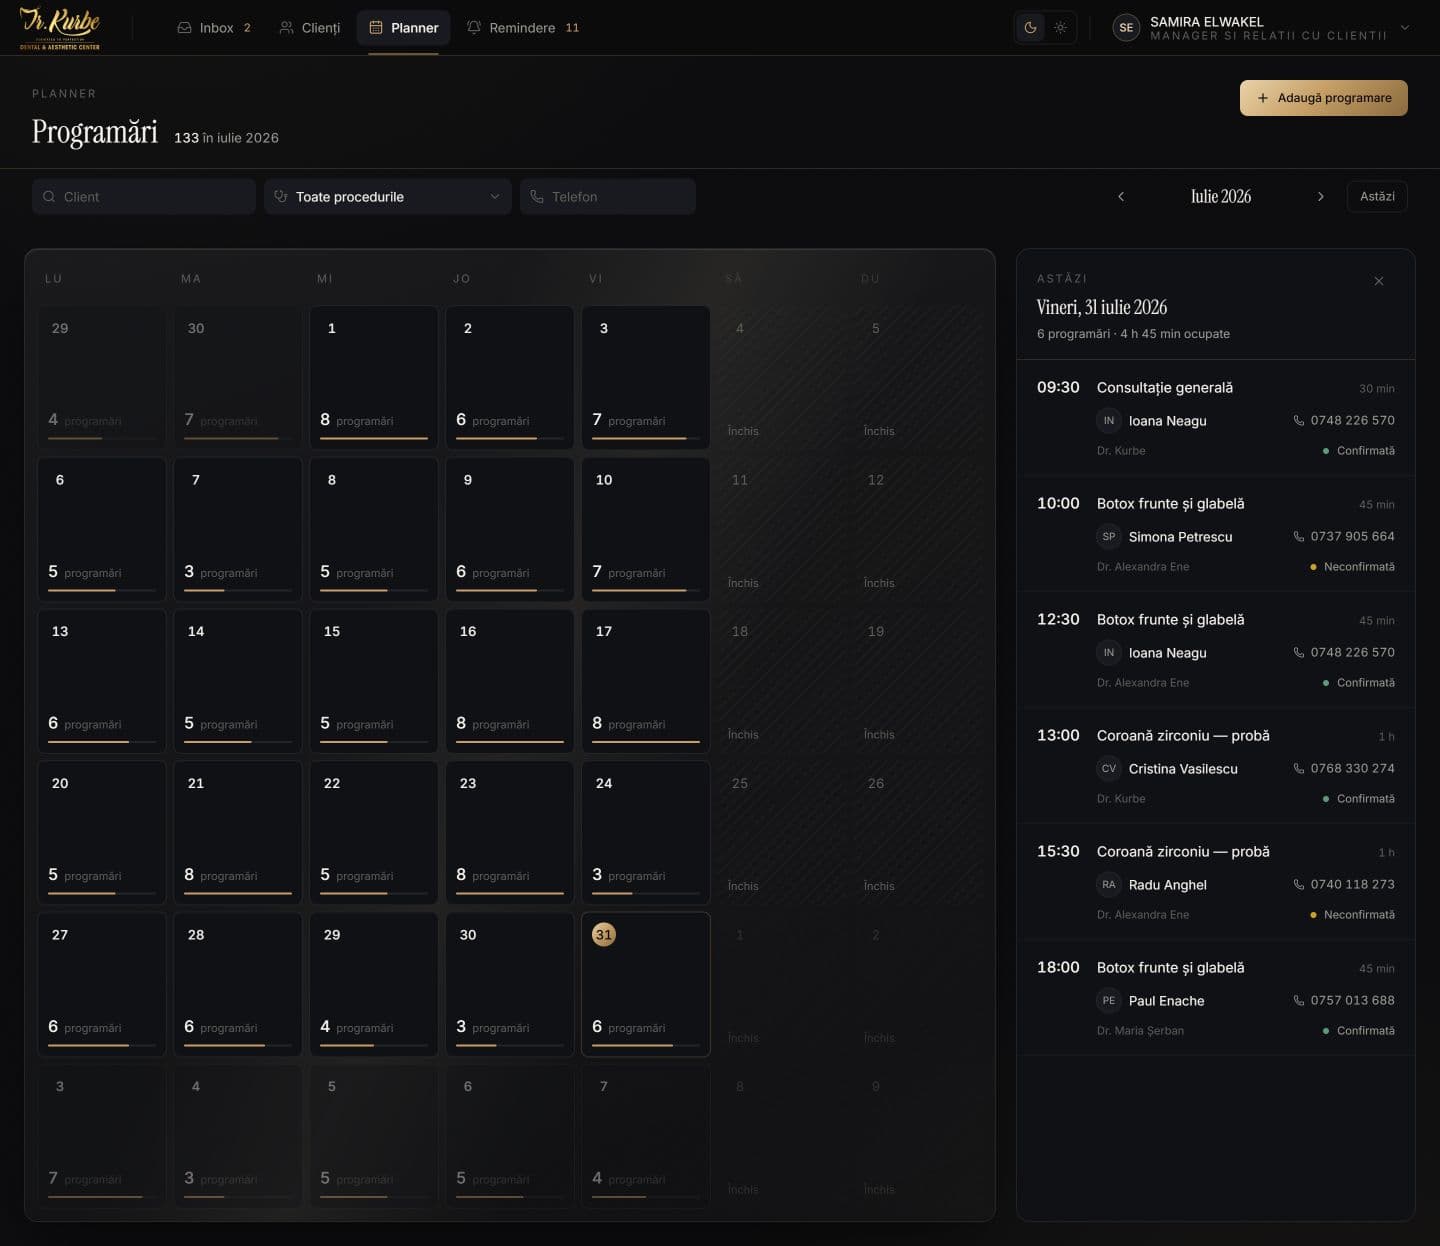Open the 18:00 Botox appointment title
The height and width of the screenshot is (1246, 1440).
pyautogui.click(x=1171, y=968)
